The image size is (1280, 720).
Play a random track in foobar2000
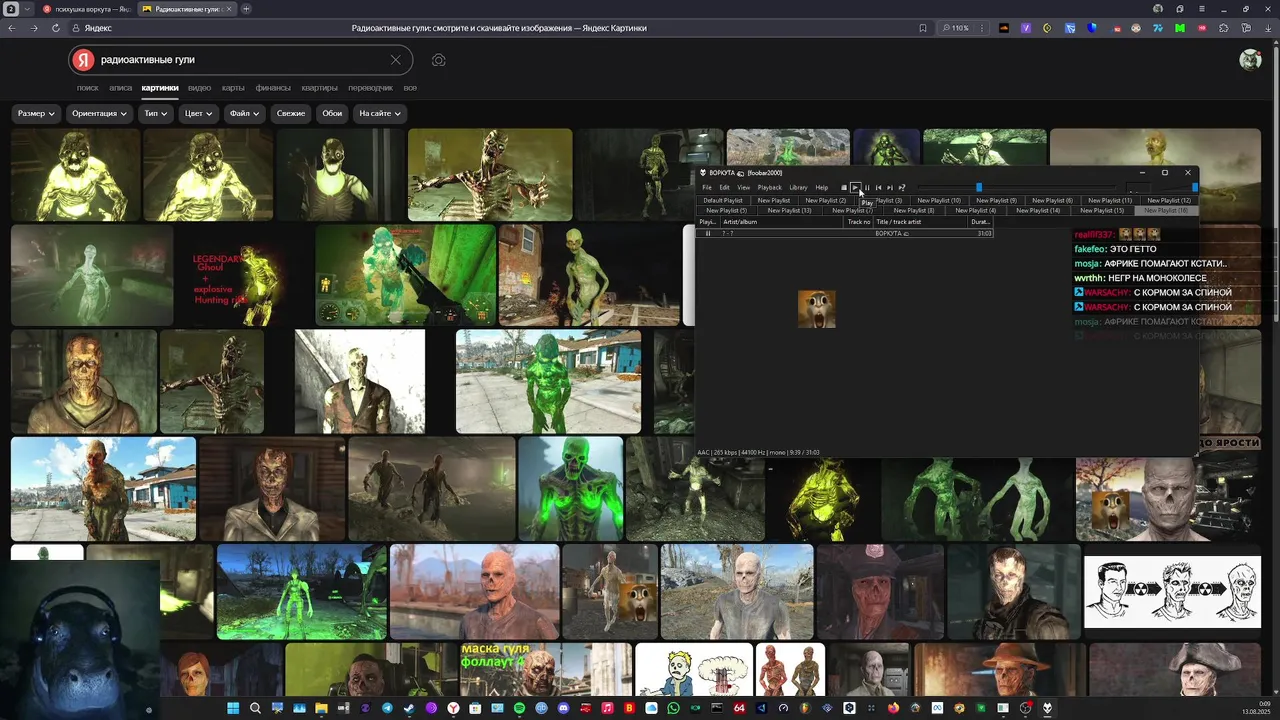pos(901,187)
